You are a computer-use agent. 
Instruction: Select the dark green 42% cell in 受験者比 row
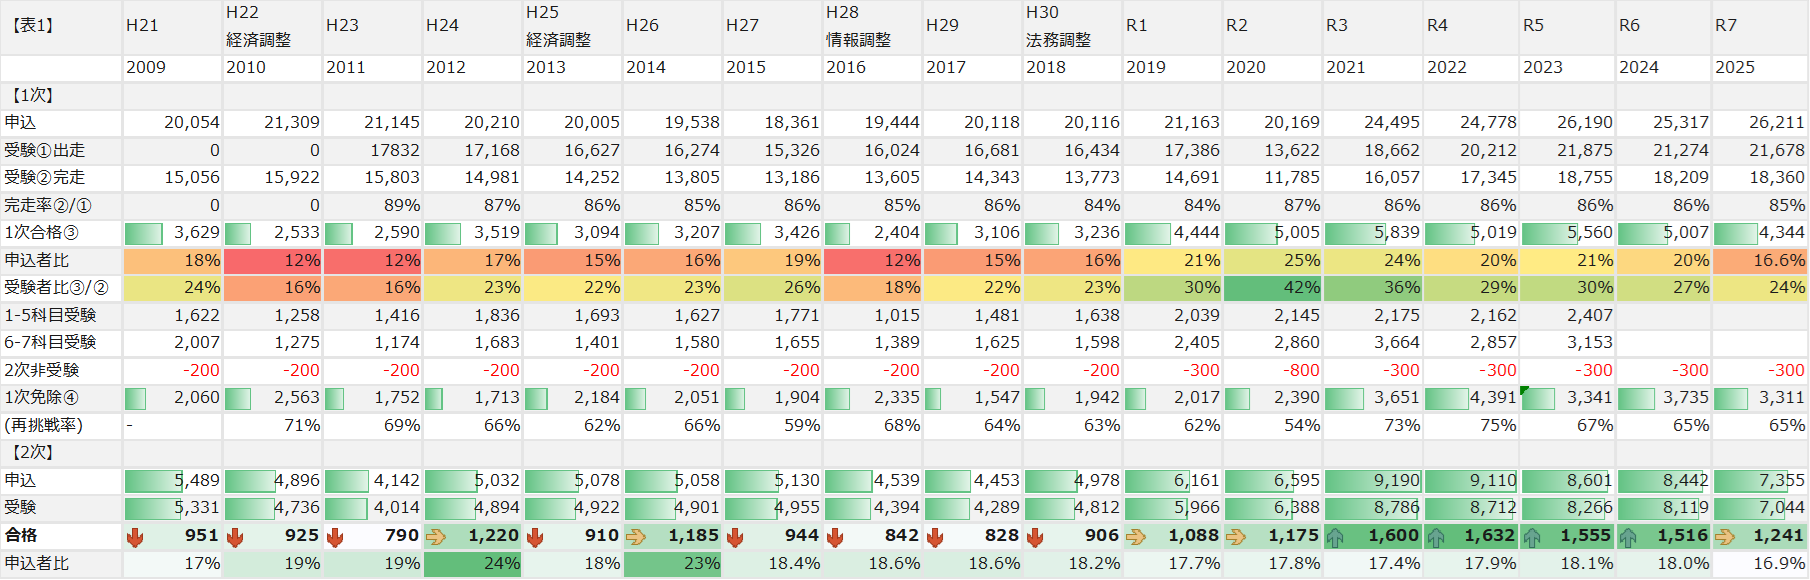[x=1272, y=288]
